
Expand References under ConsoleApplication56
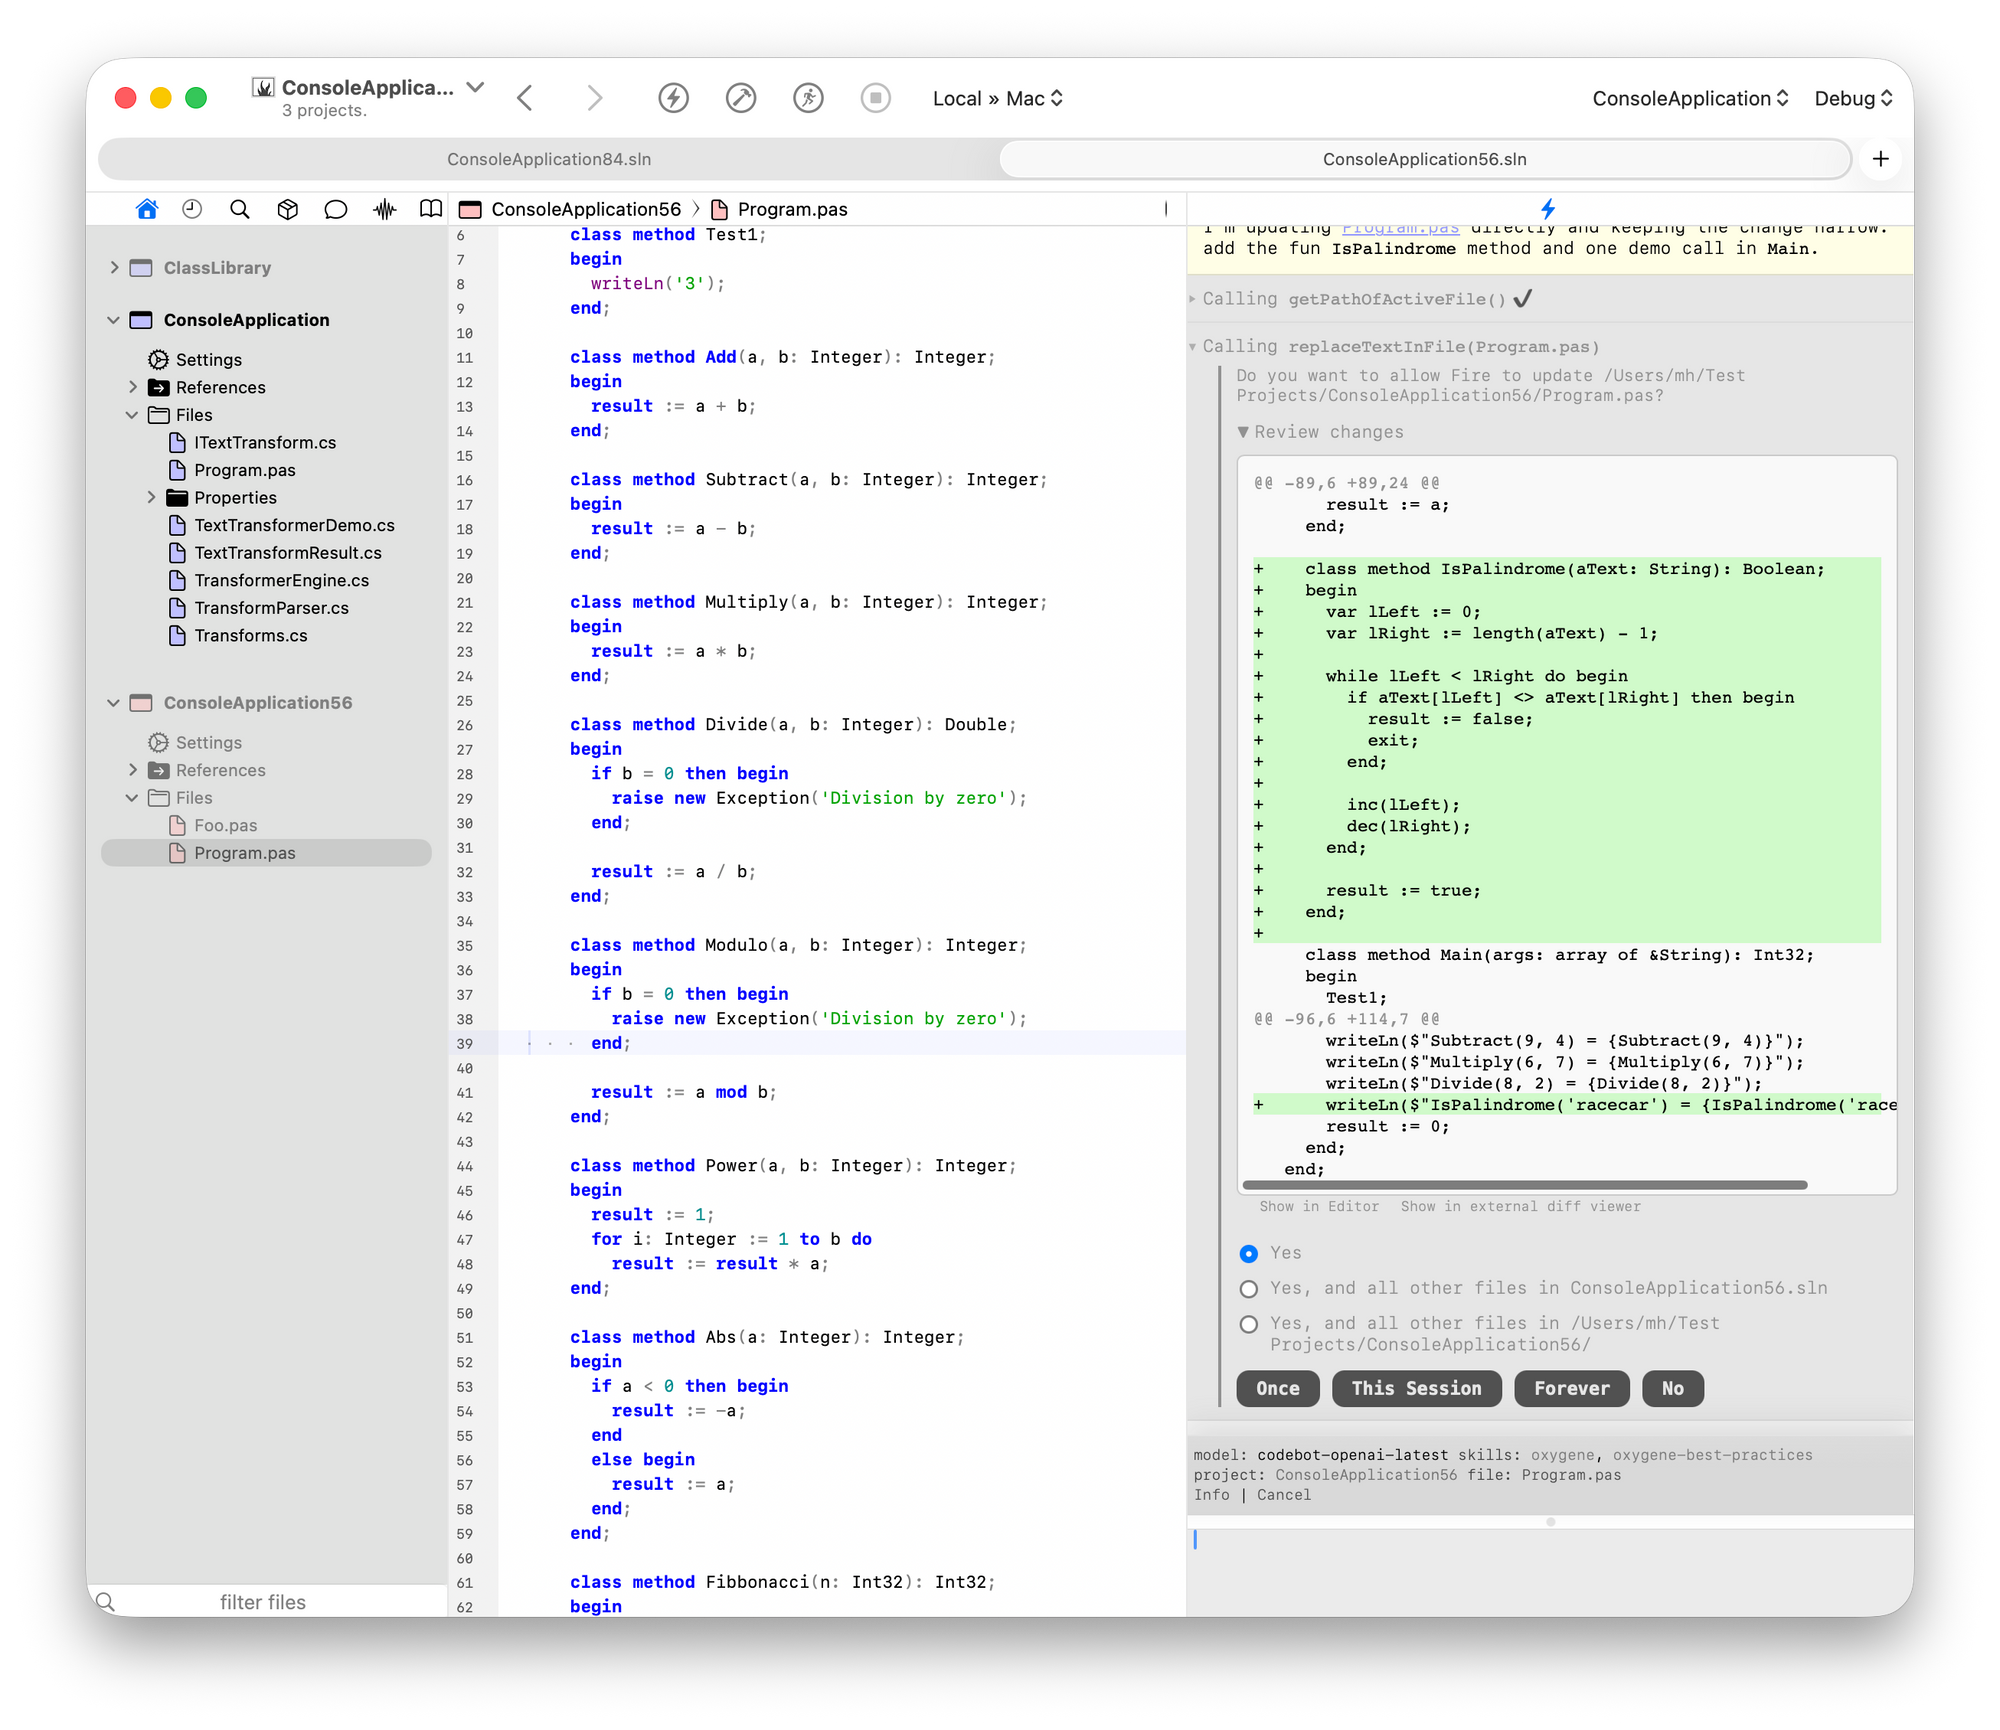tap(133, 770)
